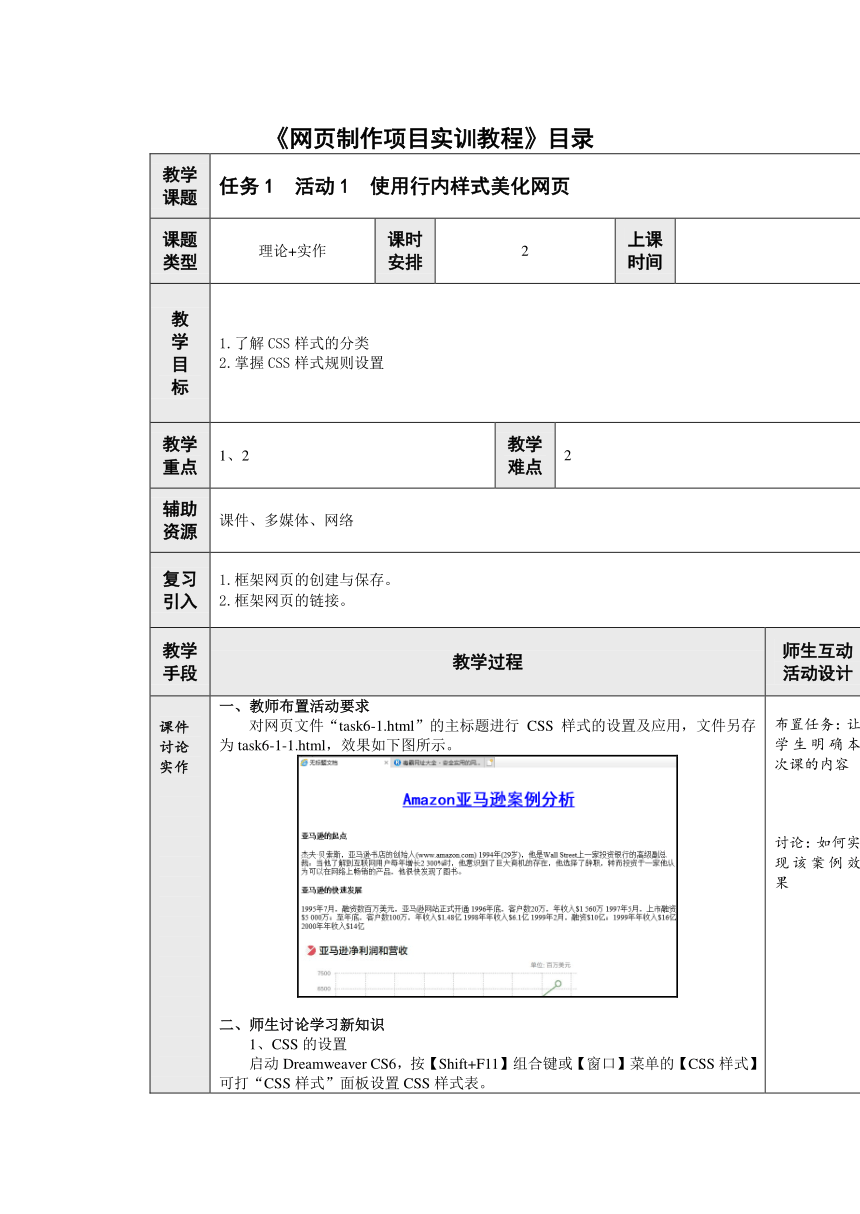Click the line 1.框架网页的创建与保存。
The height and width of the screenshot is (1214, 860).
click(x=306, y=580)
